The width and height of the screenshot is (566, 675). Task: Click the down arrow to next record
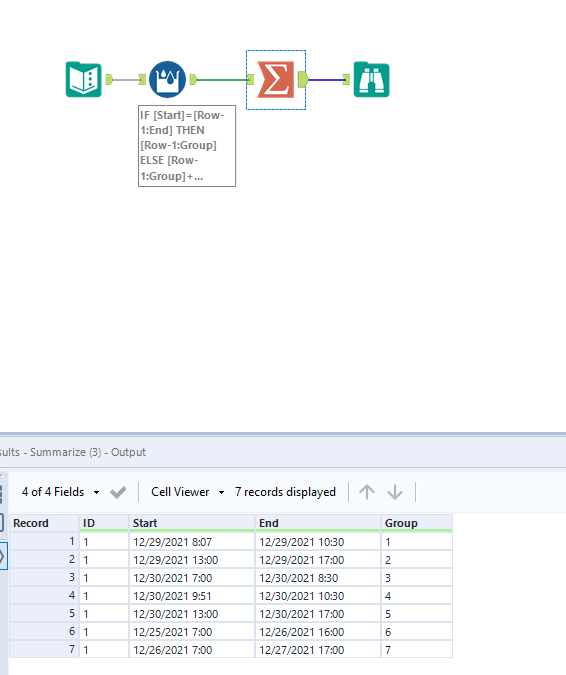pyautogui.click(x=395, y=492)
